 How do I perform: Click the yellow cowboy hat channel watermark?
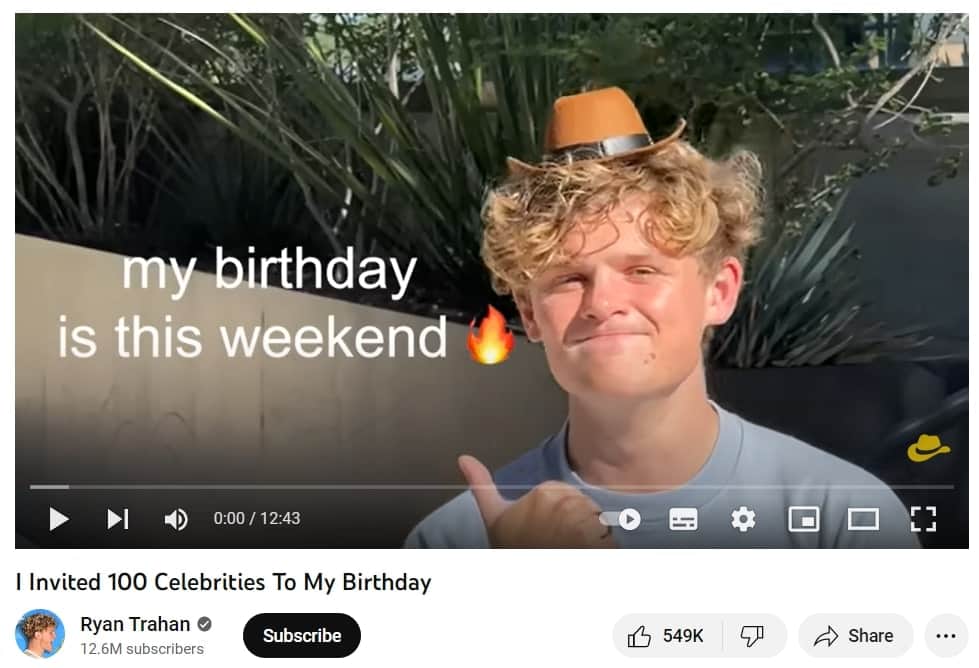pyautogui.click(x=928, y=448)
